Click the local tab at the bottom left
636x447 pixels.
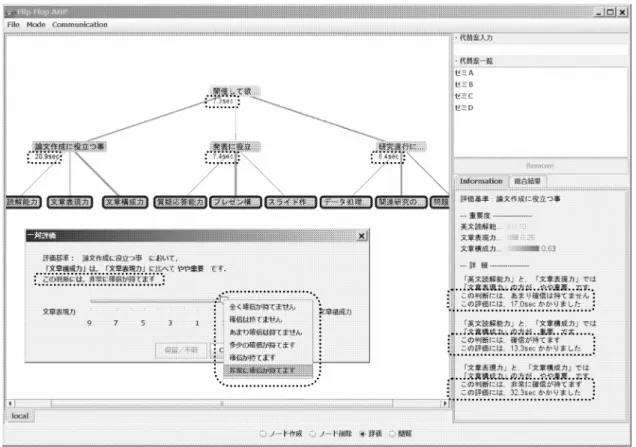tap(20, 416)
